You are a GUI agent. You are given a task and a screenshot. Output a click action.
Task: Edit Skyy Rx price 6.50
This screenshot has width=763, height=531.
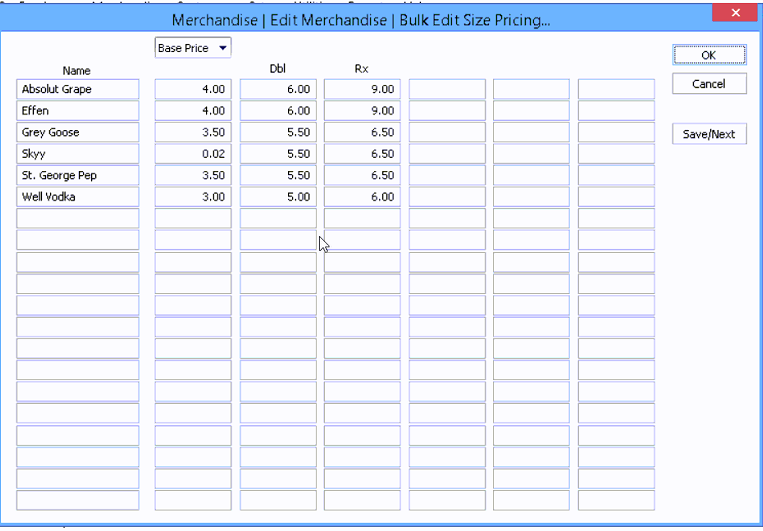point(363,154)
